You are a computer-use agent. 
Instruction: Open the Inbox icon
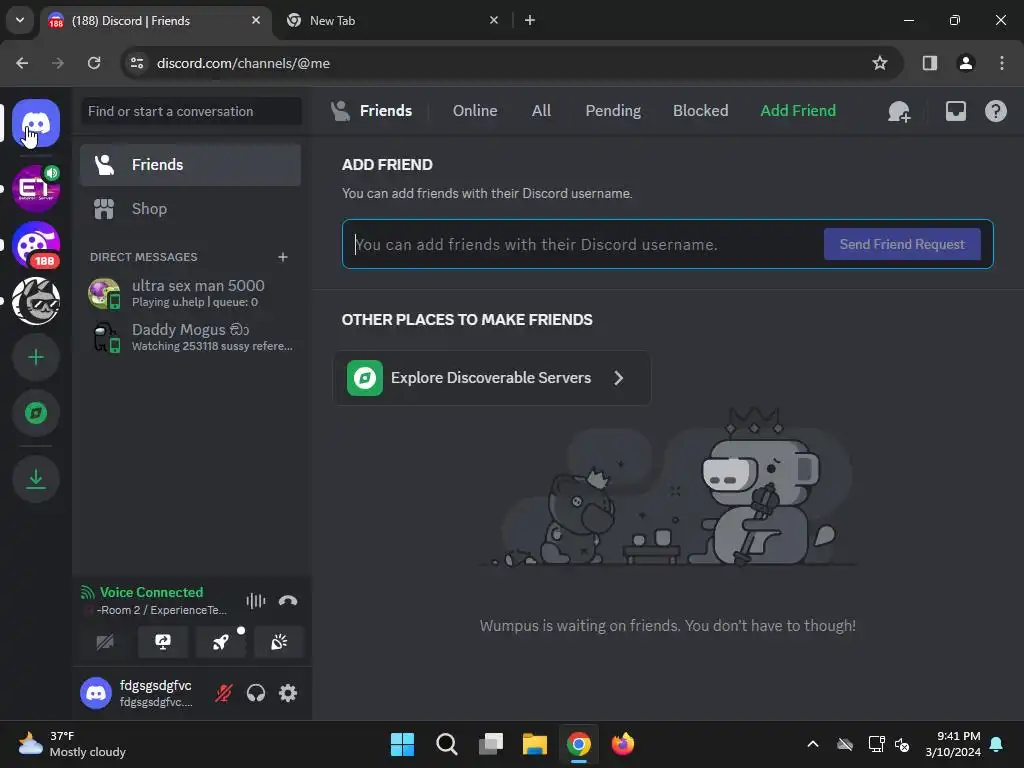coord(955,112)
